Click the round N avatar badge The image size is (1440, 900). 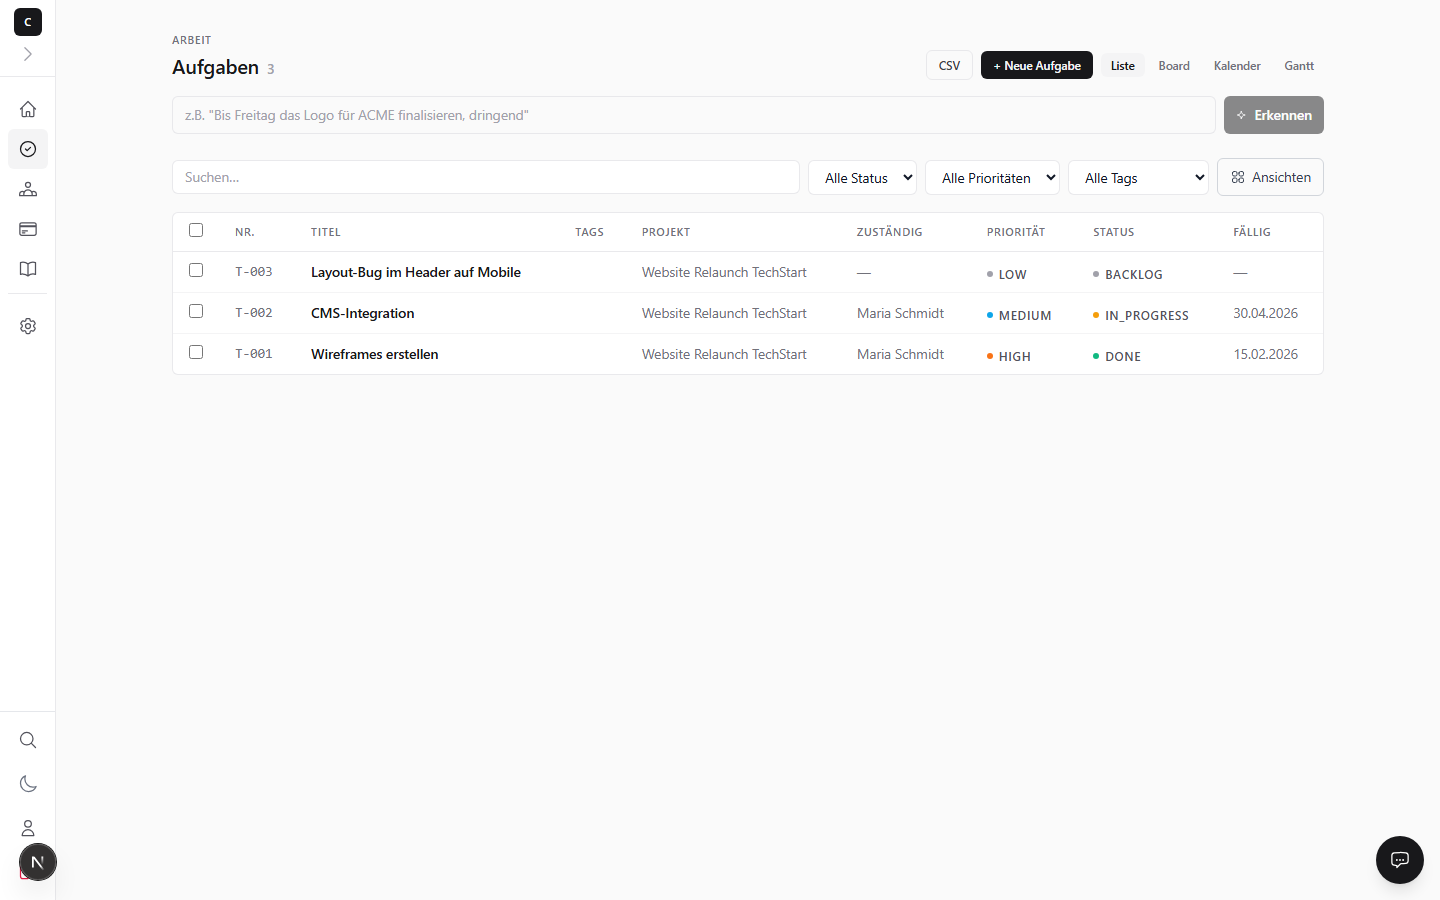[38, 862]
